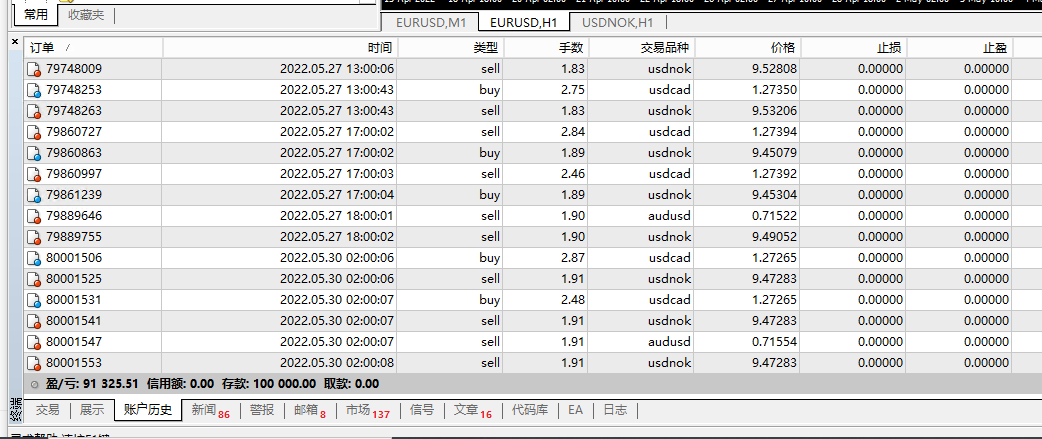Screen dimensions: 1042x439
Task: Click the summary icon beside 盈/亏 balance line
Action: [34, 384]
